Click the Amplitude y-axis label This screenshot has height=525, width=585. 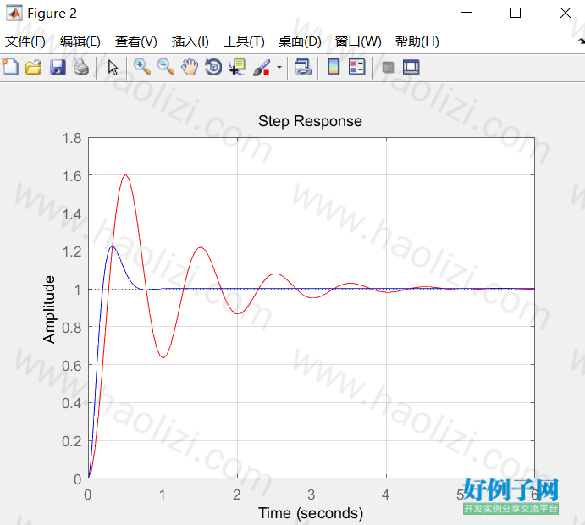[x=49, y=309]
